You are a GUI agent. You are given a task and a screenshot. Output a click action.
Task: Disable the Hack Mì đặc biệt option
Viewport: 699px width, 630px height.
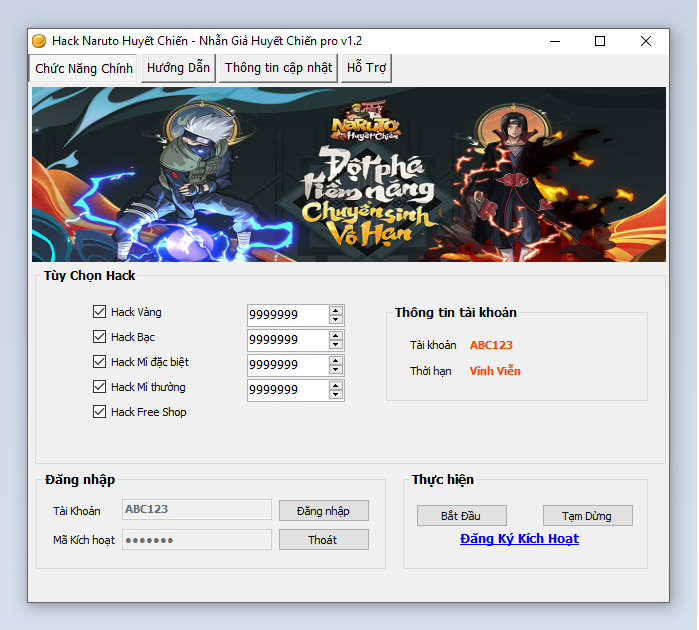pos(99,362)
